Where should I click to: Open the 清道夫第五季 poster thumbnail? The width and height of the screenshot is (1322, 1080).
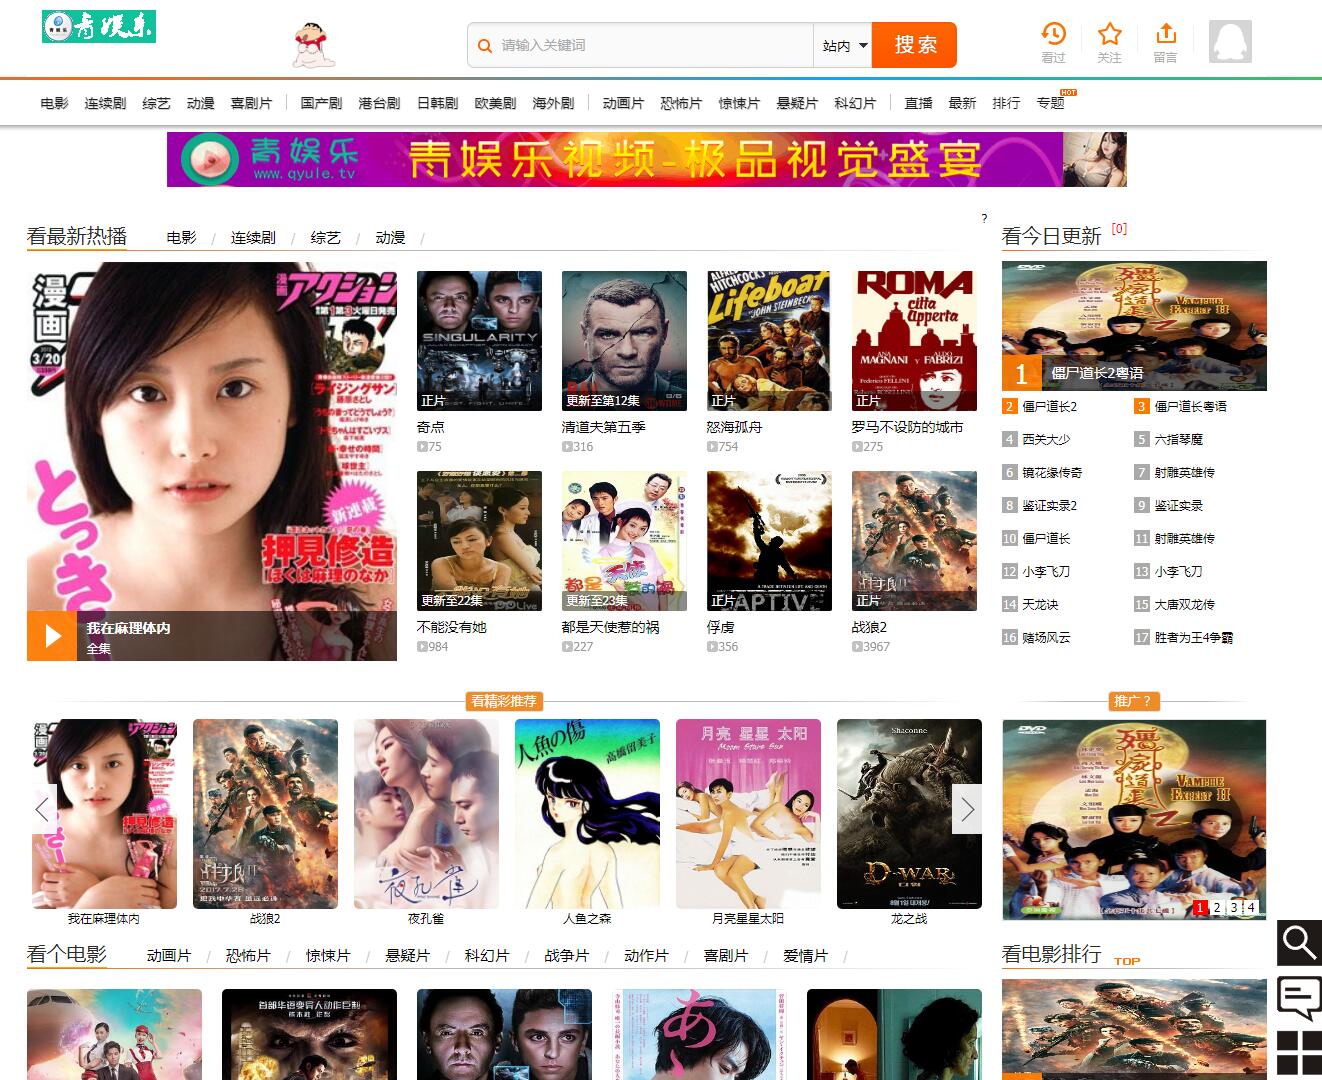pos(624,341)
